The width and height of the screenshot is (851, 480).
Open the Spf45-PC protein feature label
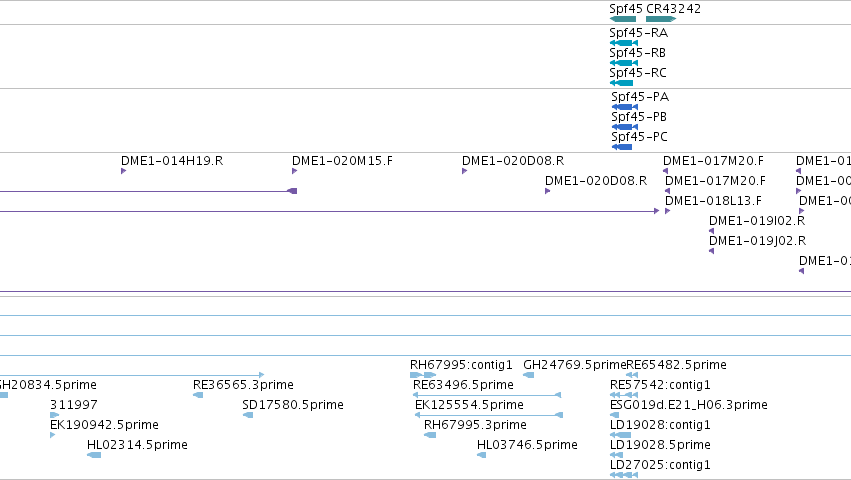tap(639, 137)
